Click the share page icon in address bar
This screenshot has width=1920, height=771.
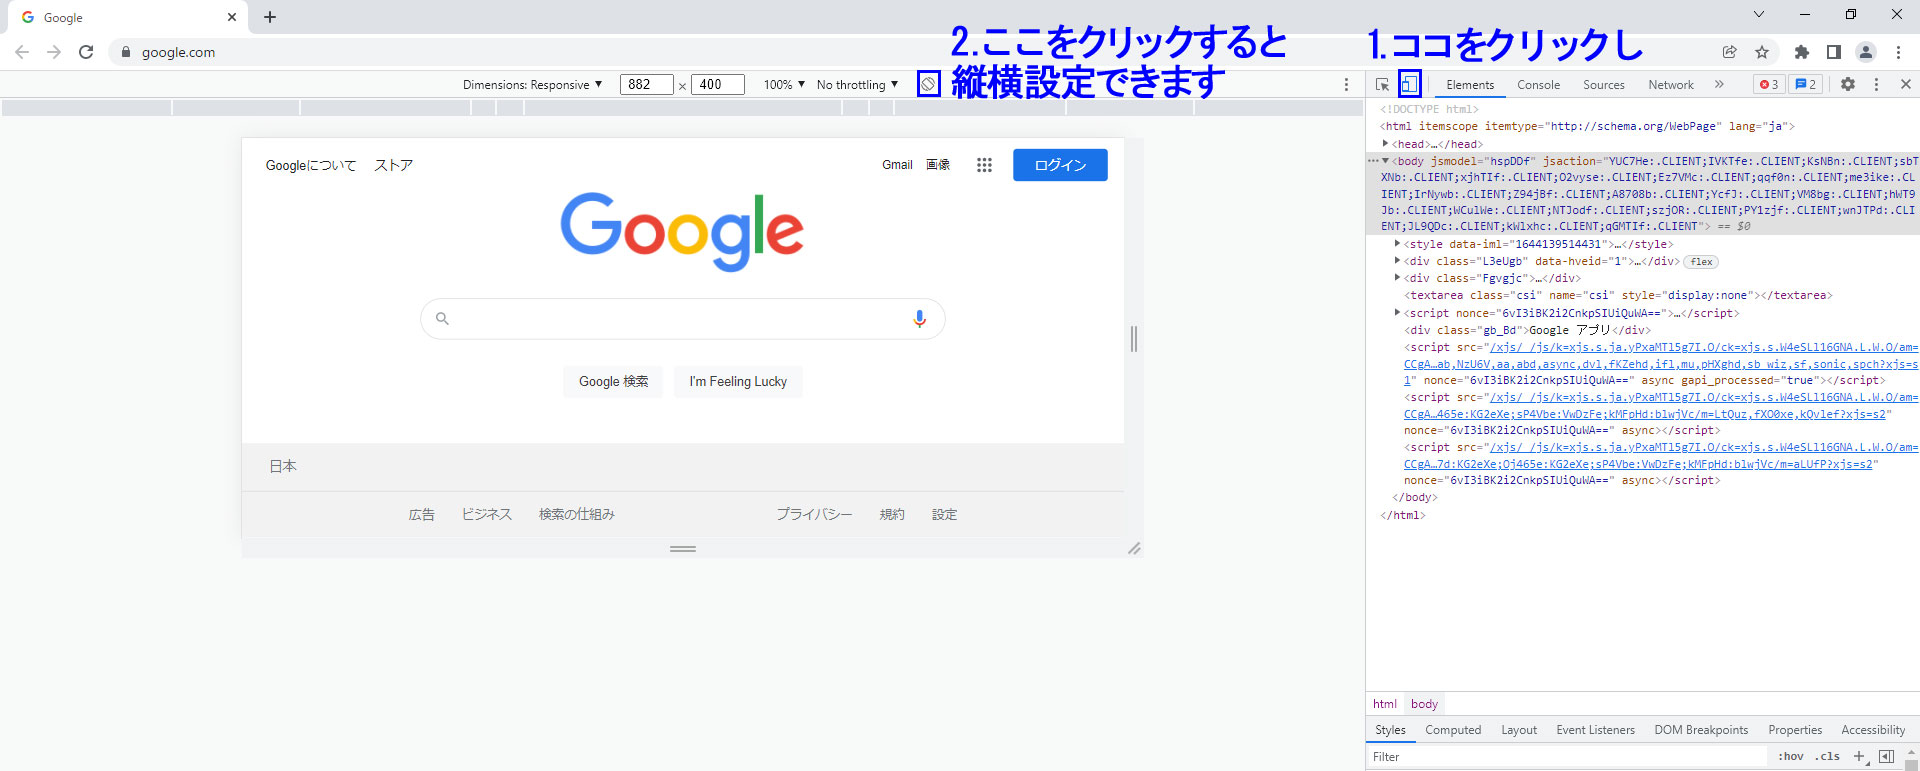pyautogui.click(x=1729, y=52)
